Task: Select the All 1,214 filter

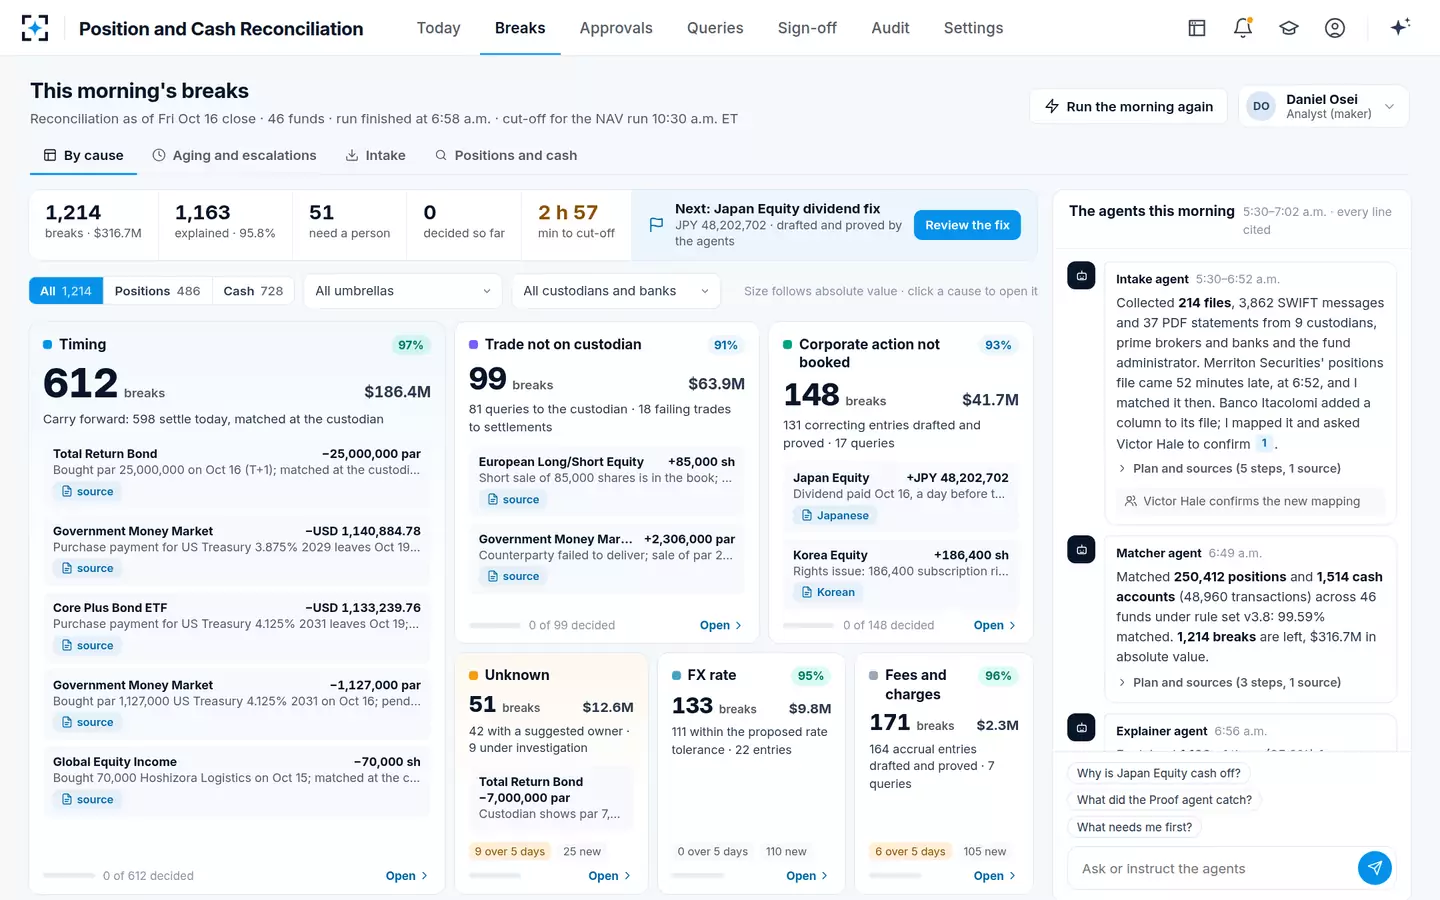Action: click(66, 291)
